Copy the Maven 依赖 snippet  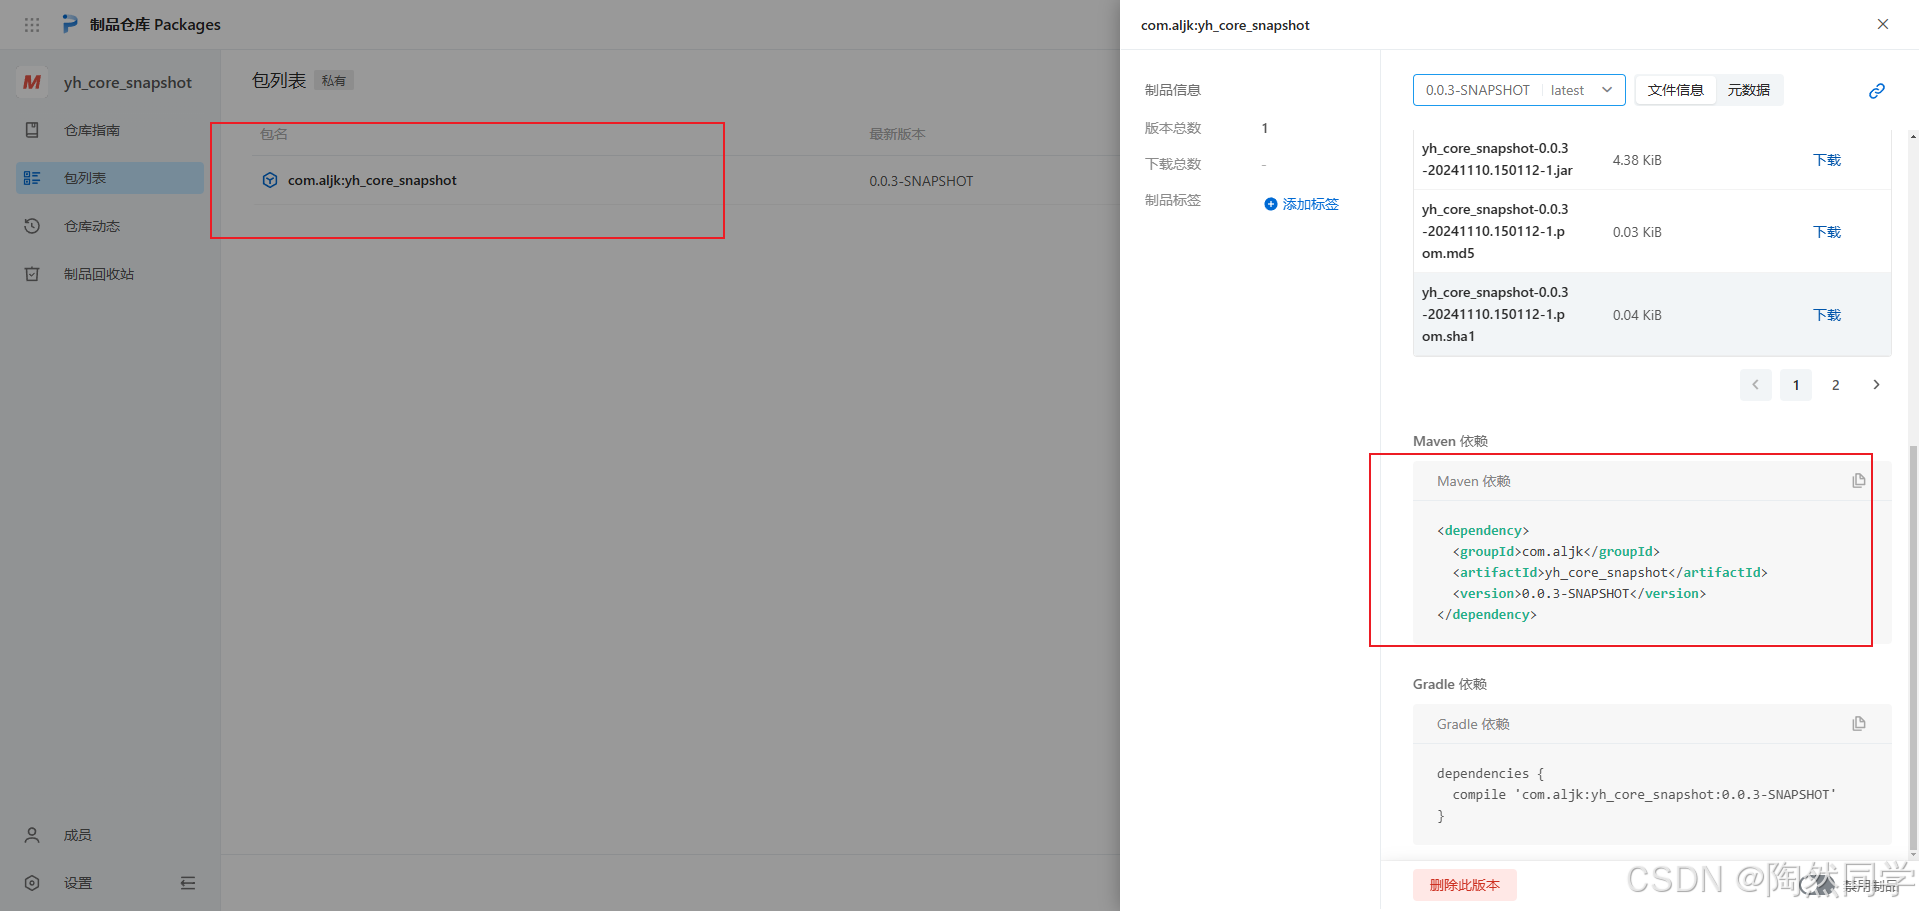coord(1859,481)
